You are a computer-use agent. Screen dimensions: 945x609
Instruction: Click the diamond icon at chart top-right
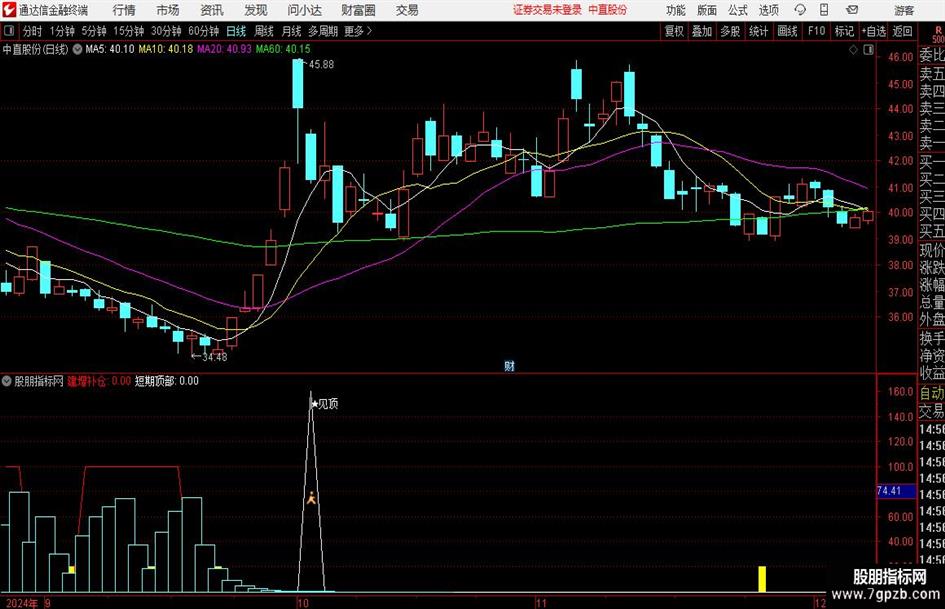point(853,50)
